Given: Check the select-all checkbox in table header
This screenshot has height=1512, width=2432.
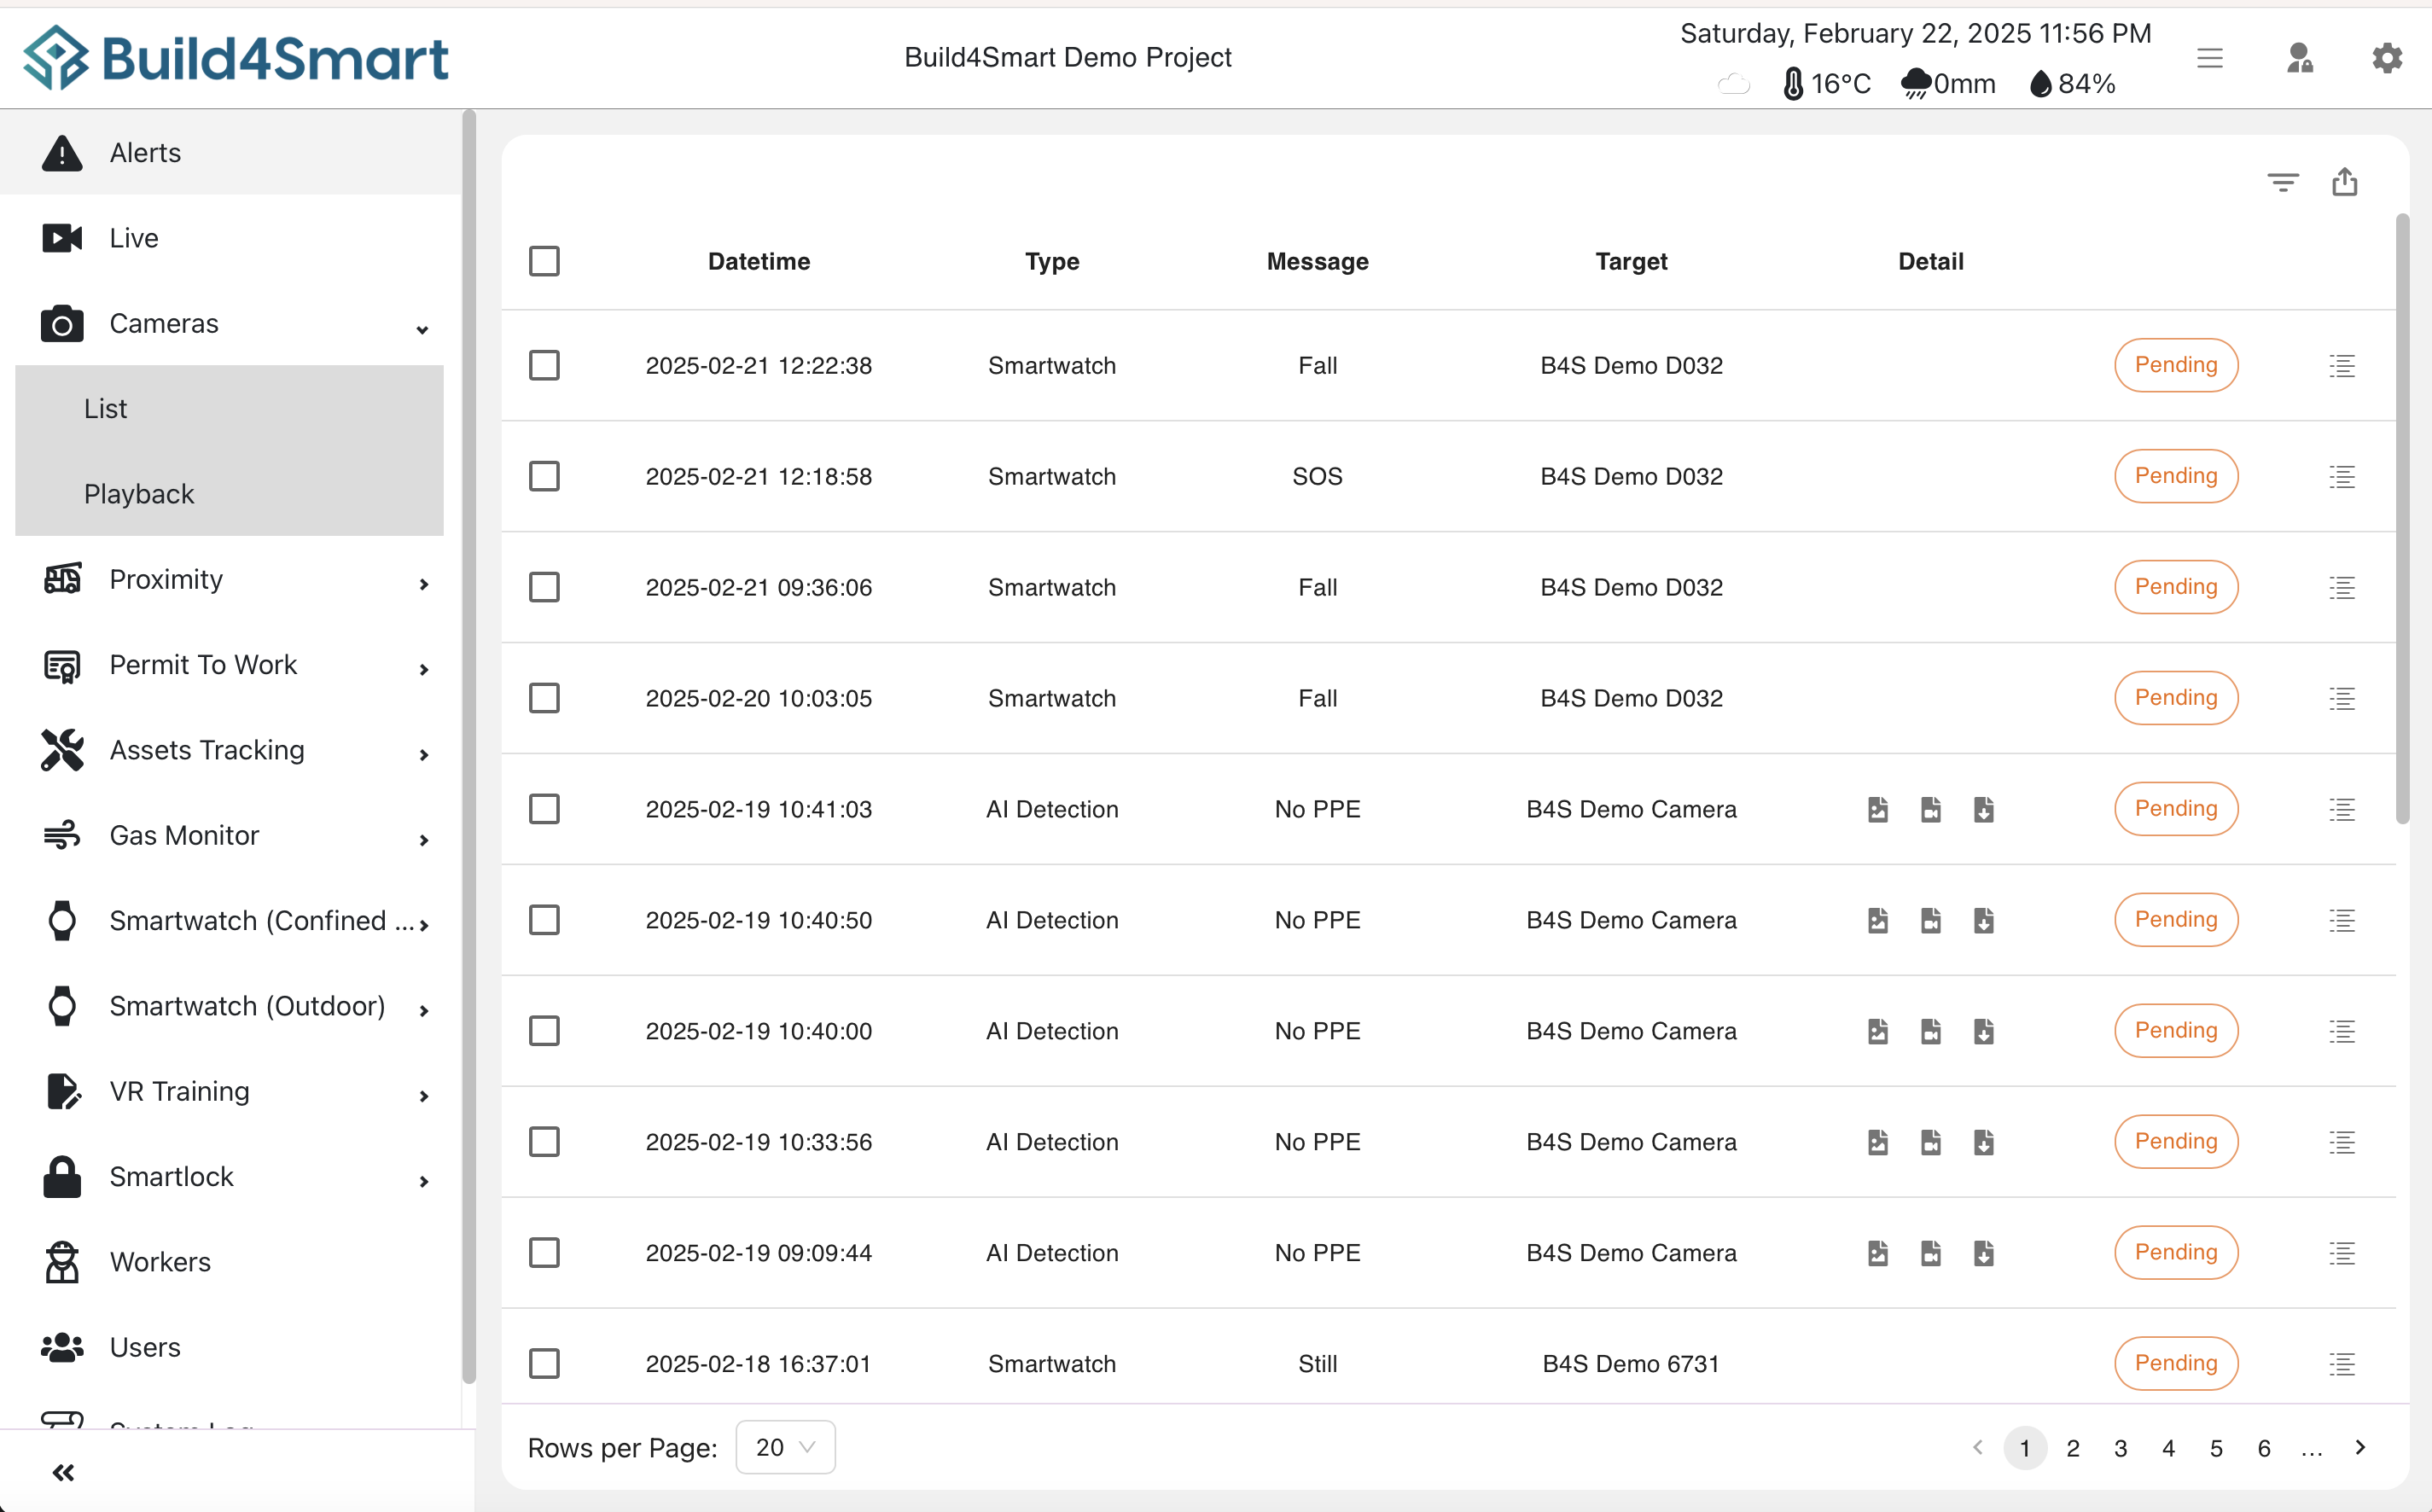Looking at the screenshot, I should point(545,260).
